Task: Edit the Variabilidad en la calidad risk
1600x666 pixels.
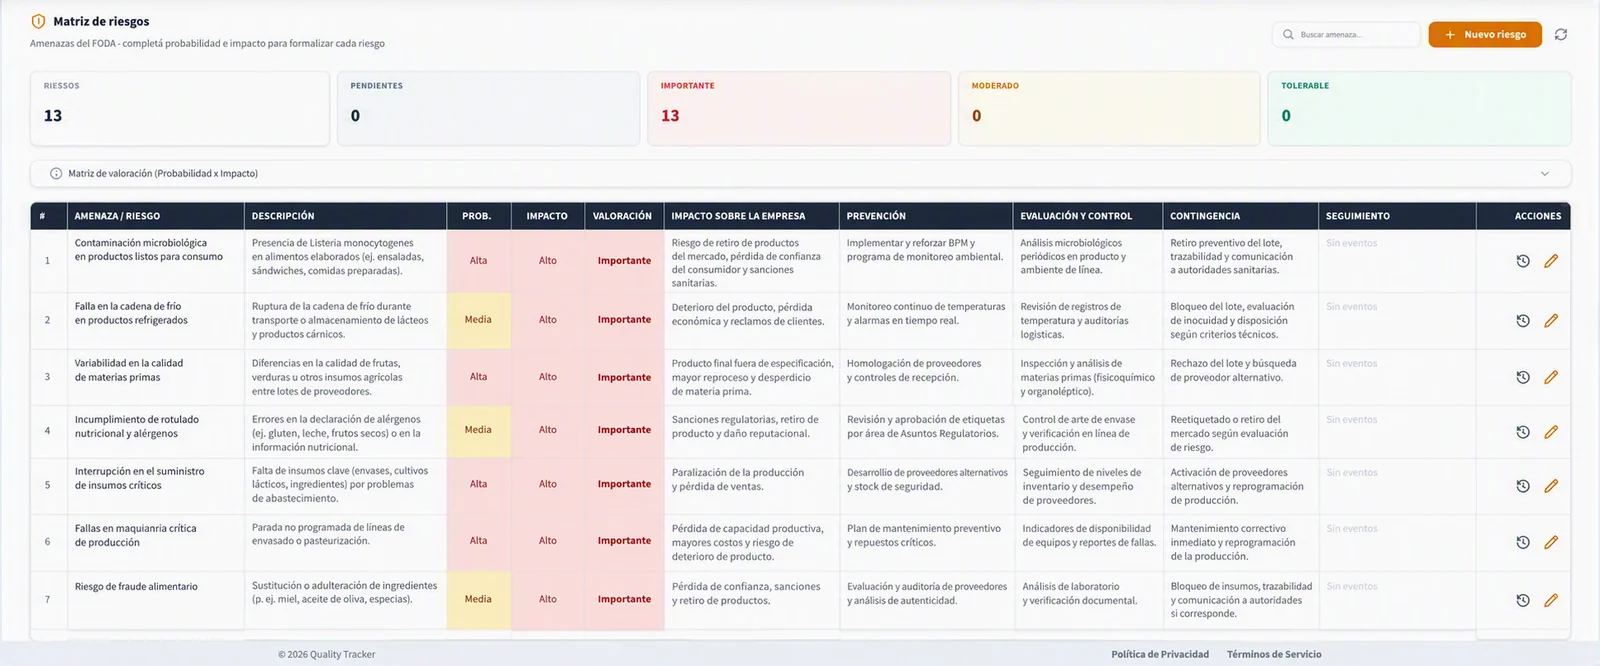Action: point(1551,377)
